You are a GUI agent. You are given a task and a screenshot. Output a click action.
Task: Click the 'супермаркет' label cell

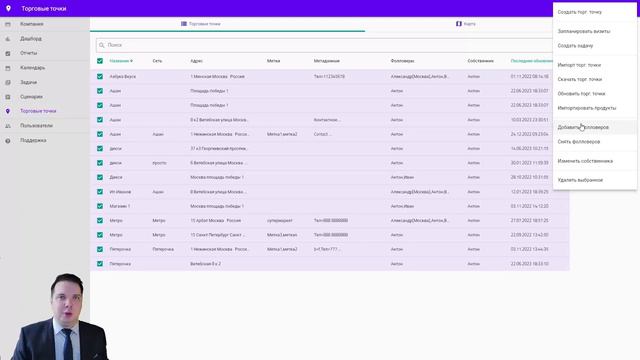click(280, 220)
